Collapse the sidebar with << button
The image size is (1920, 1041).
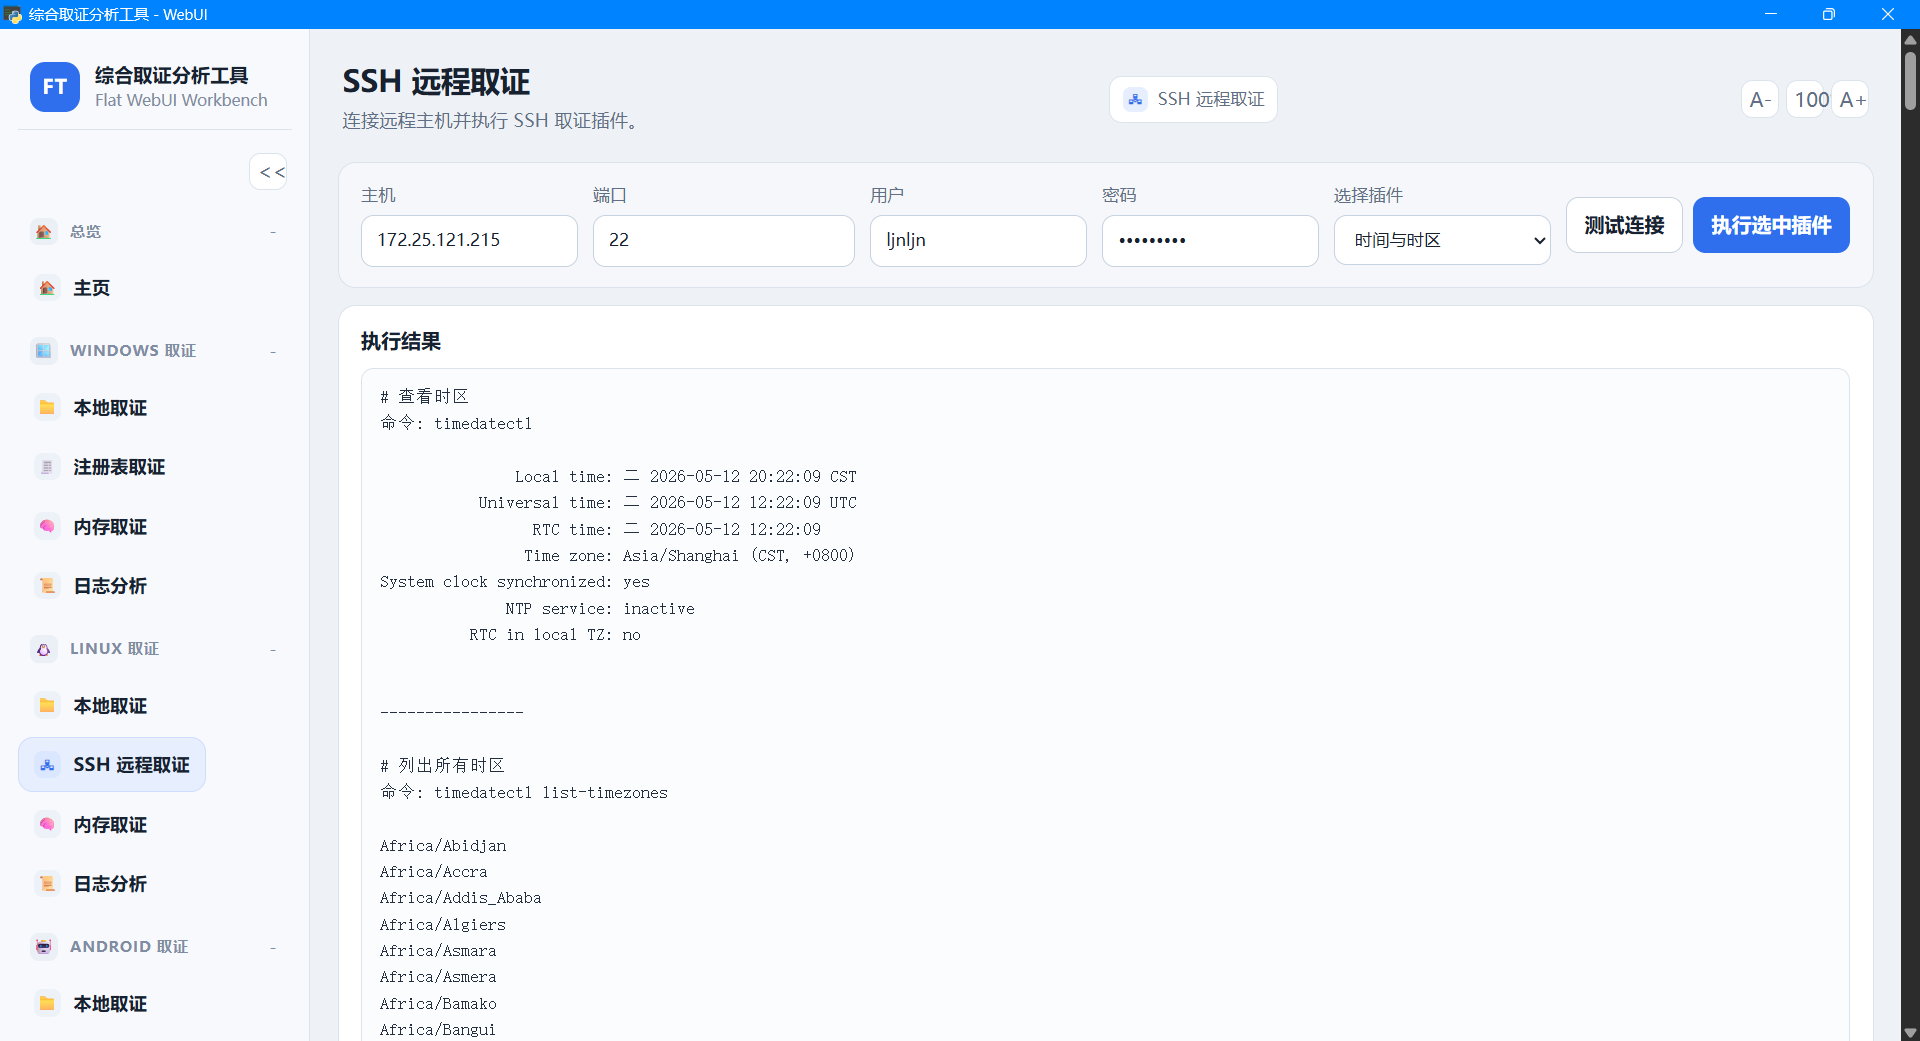click(x=269, y=172)
